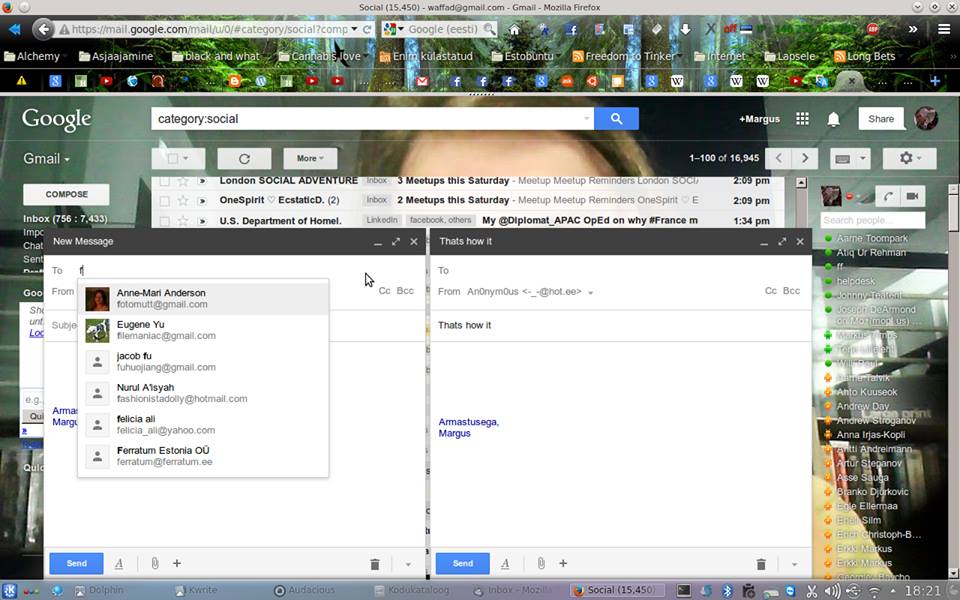Open Inbox (756 : 7,433) label
The width and height of the screenshot is (960, 600).
(65, 219)
